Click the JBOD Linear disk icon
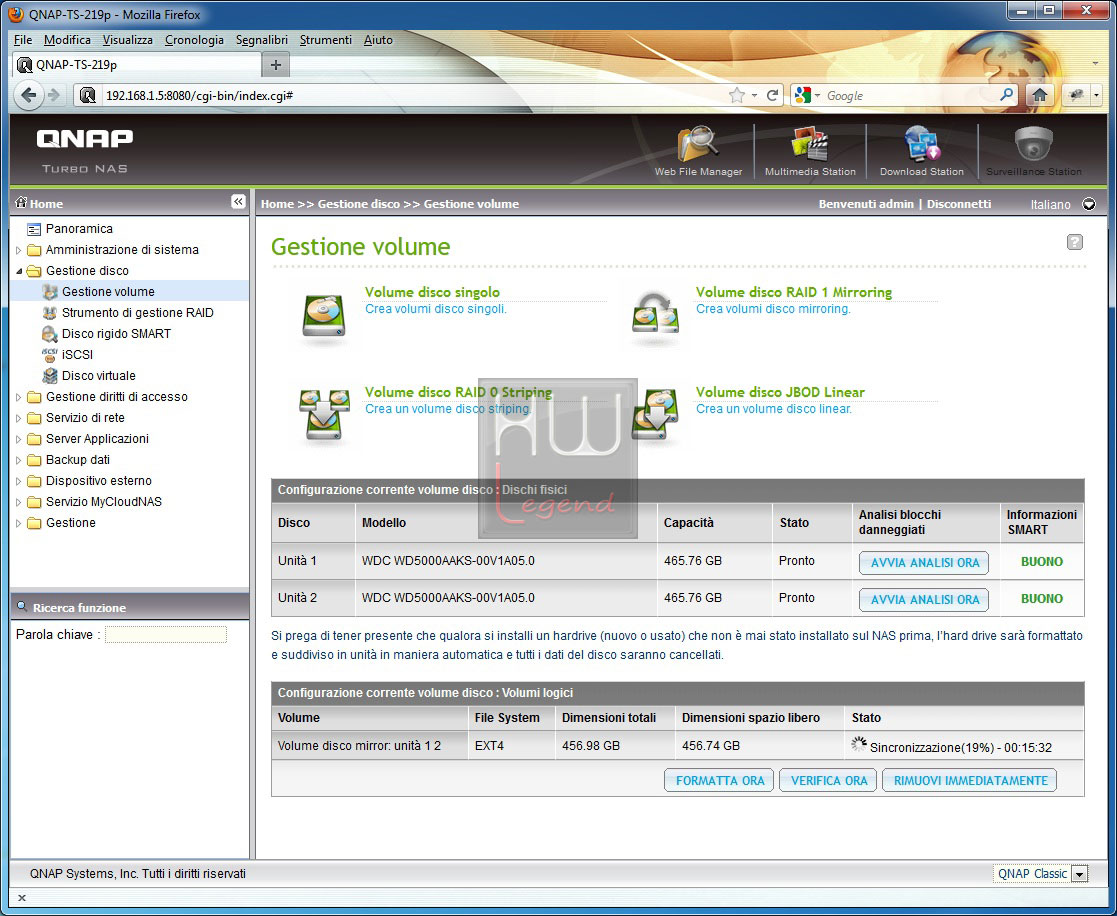The width and height of the screenshot is (1117, 916). [655, 414]
